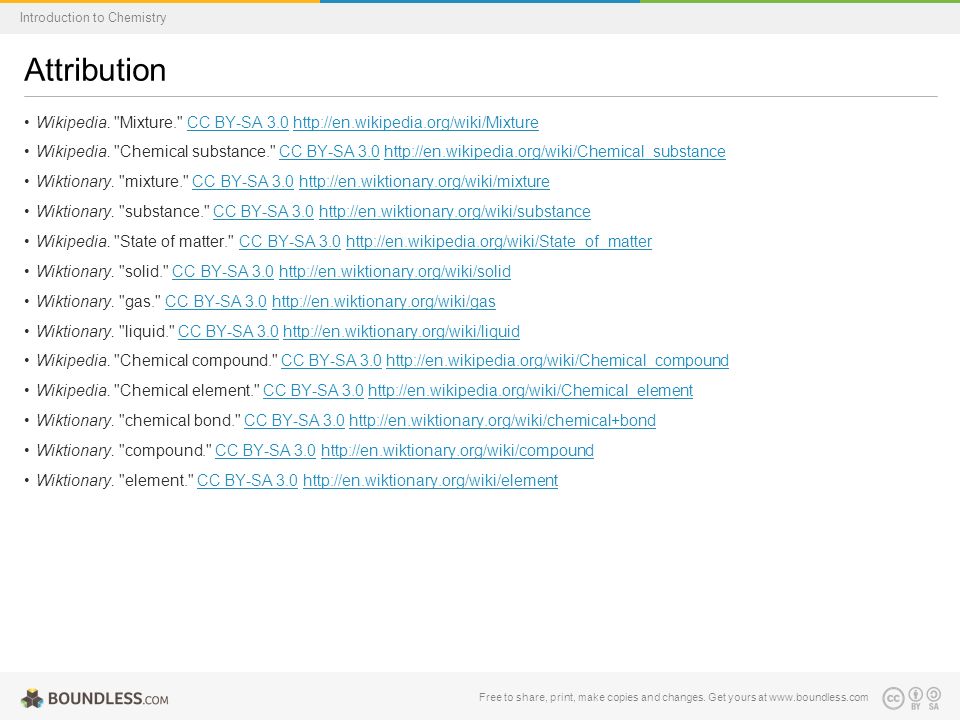Click the text "State of matter."
The width and height of the screenshot is (960, 720).
[174, 241]
